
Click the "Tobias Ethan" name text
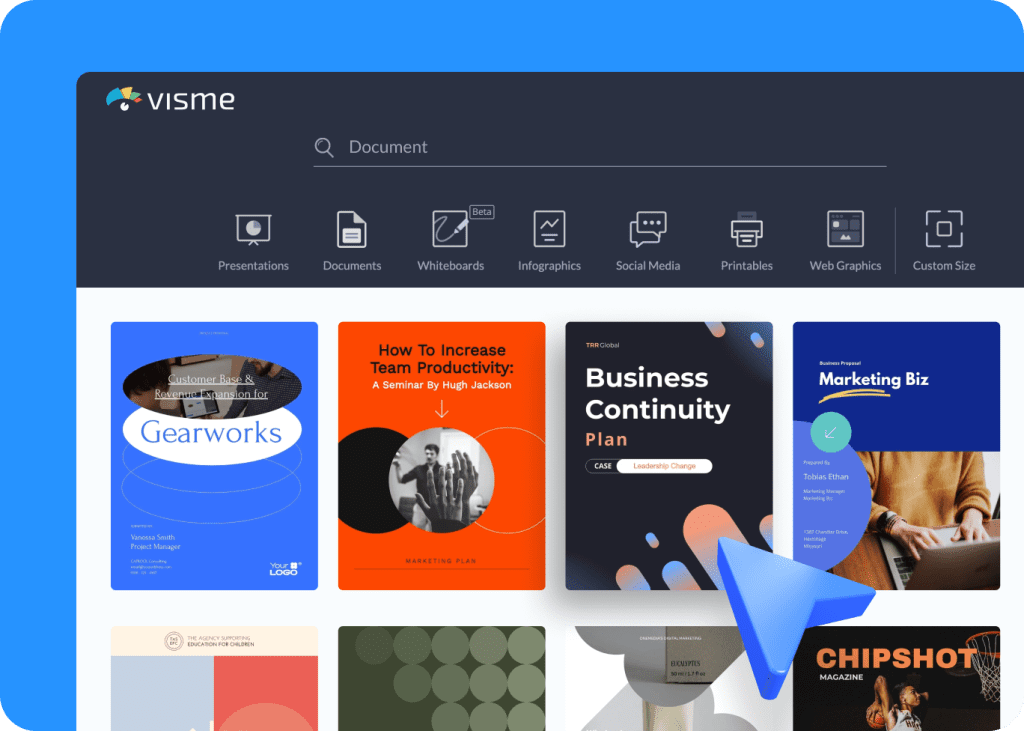tap(825, 476)
